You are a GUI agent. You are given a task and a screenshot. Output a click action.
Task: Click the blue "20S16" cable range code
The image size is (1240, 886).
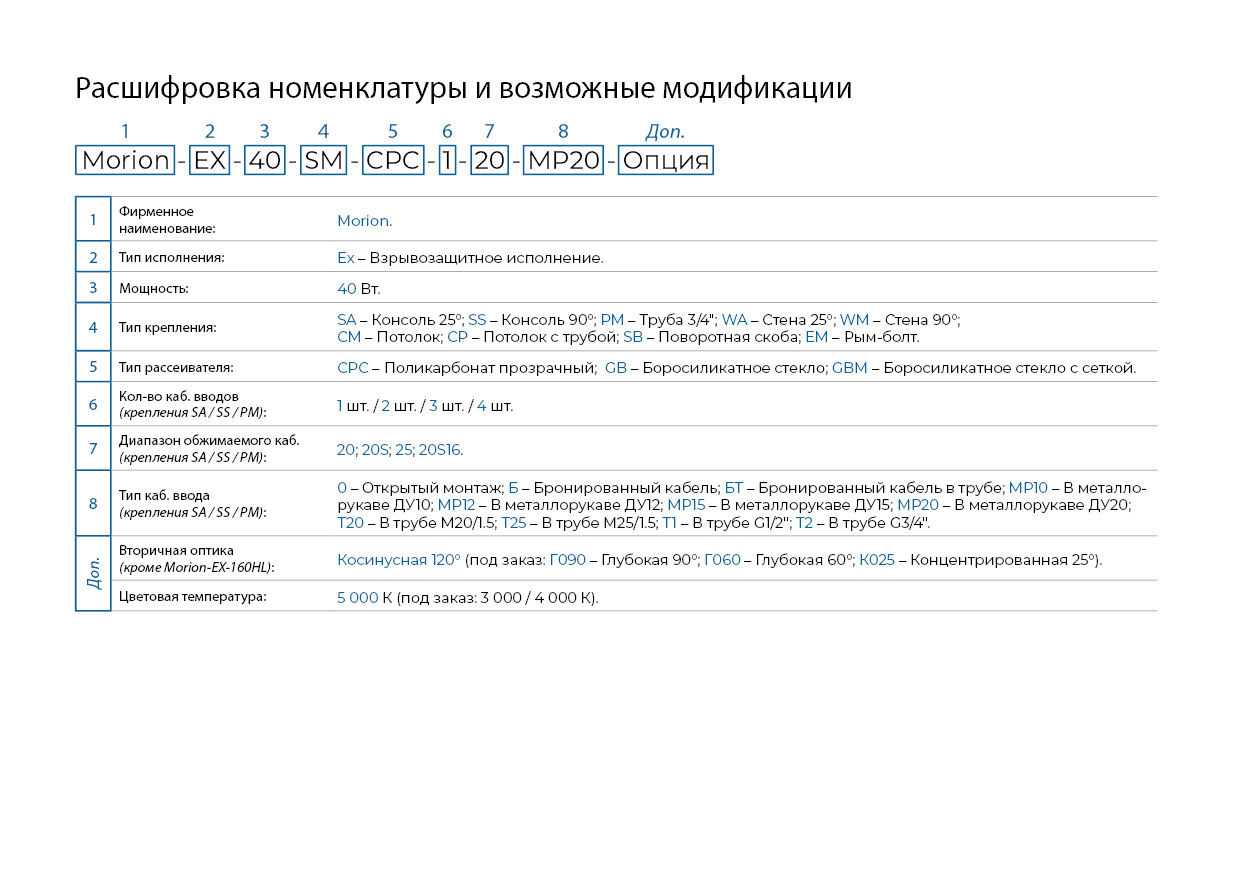pyautogui.click(x=440, y=450)
